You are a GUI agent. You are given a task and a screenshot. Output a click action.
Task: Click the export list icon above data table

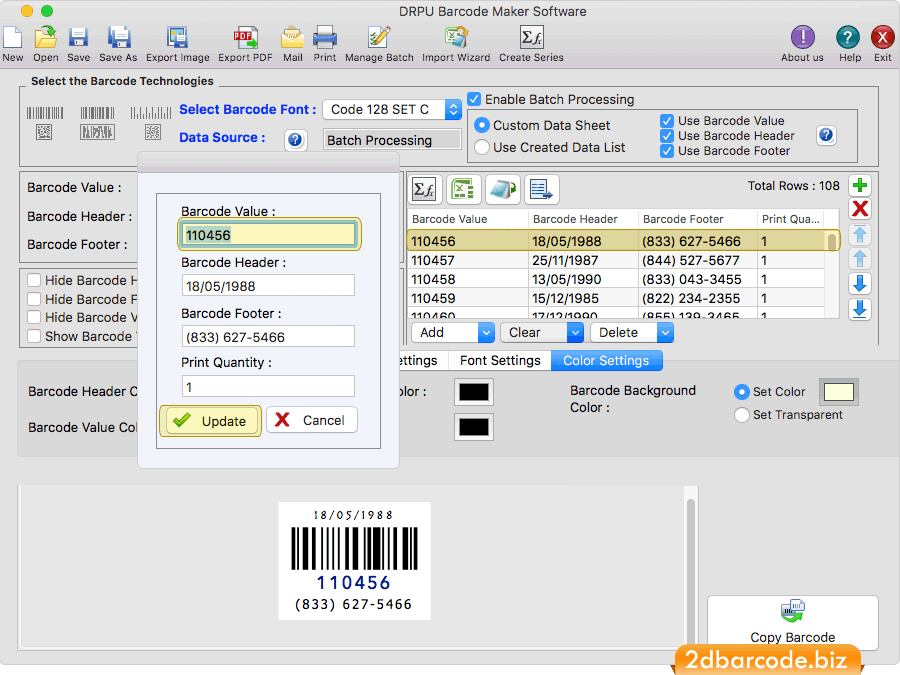pos(540,189)
